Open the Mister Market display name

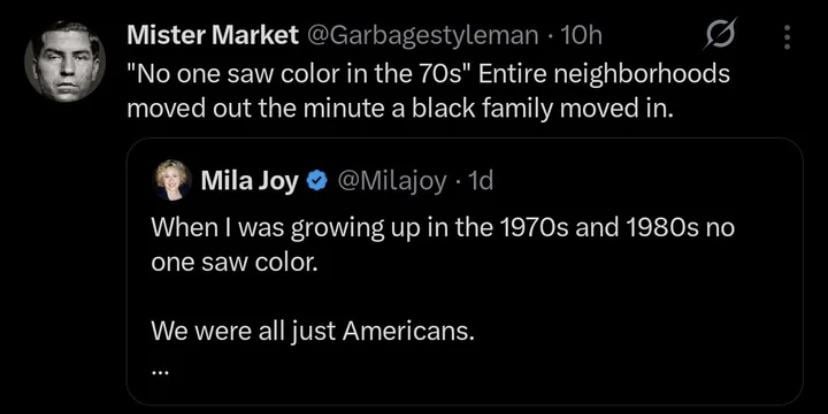pyautogui.click(x=212, y=37)
